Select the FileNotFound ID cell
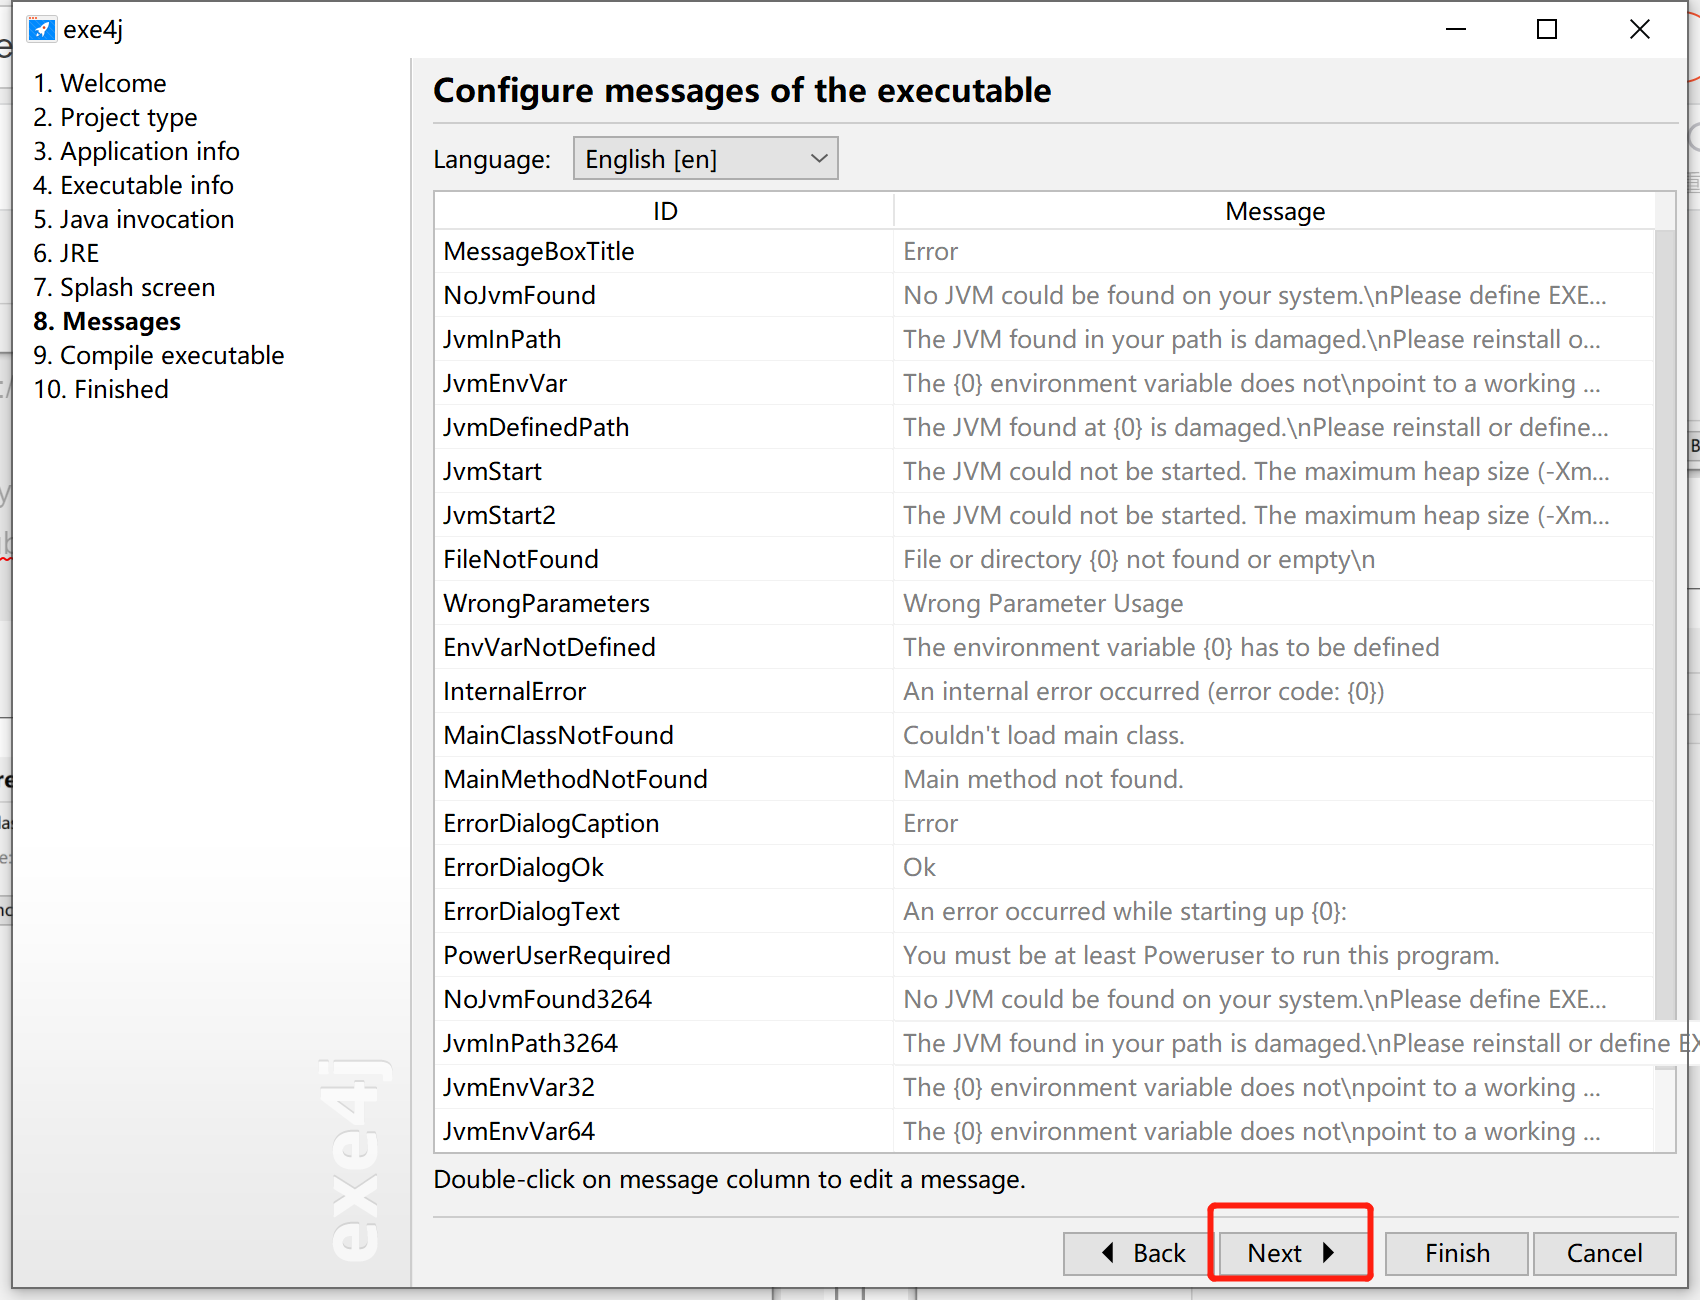The height and width of the screenshot is (1300, 1700). (664, 559)
